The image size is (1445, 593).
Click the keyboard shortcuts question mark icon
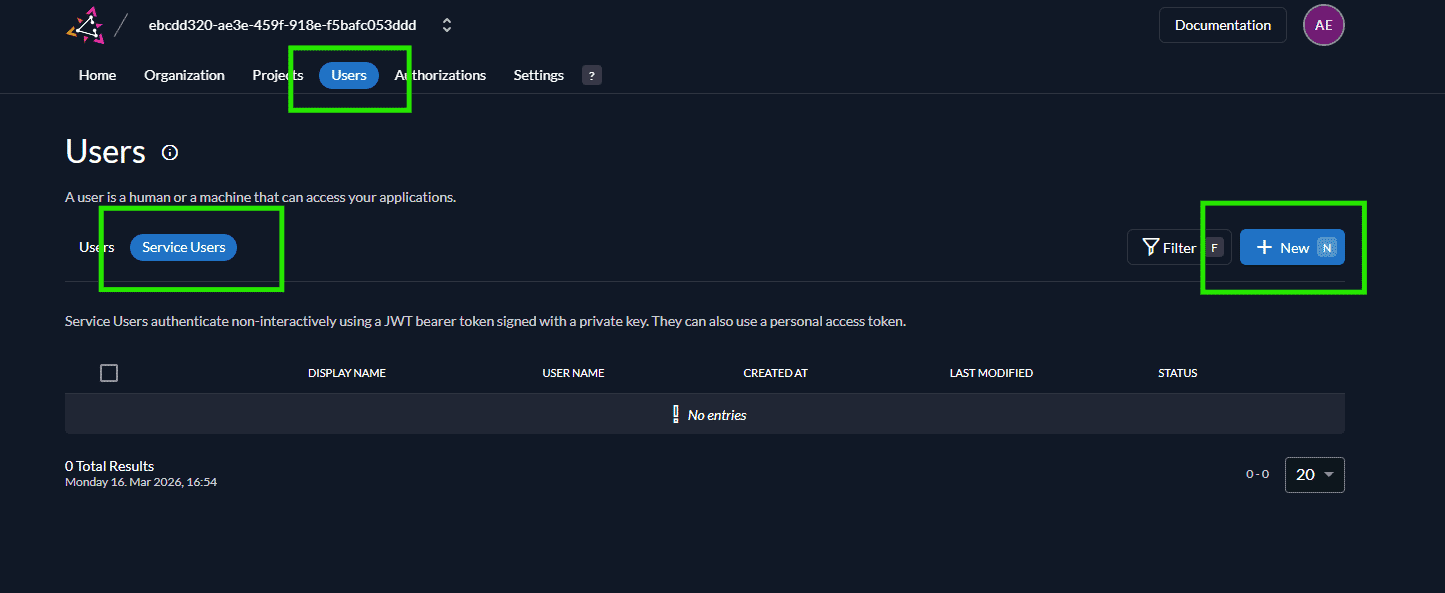591,74
